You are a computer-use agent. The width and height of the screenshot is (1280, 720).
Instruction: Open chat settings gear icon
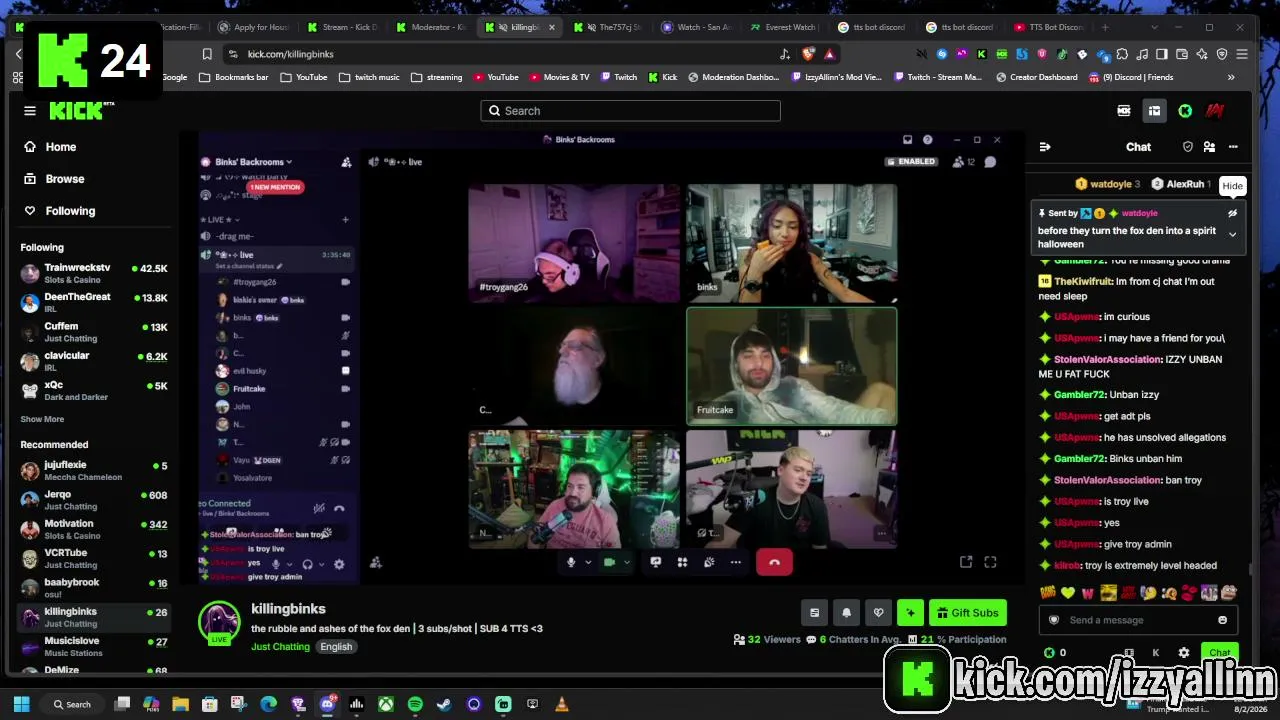1184,653
